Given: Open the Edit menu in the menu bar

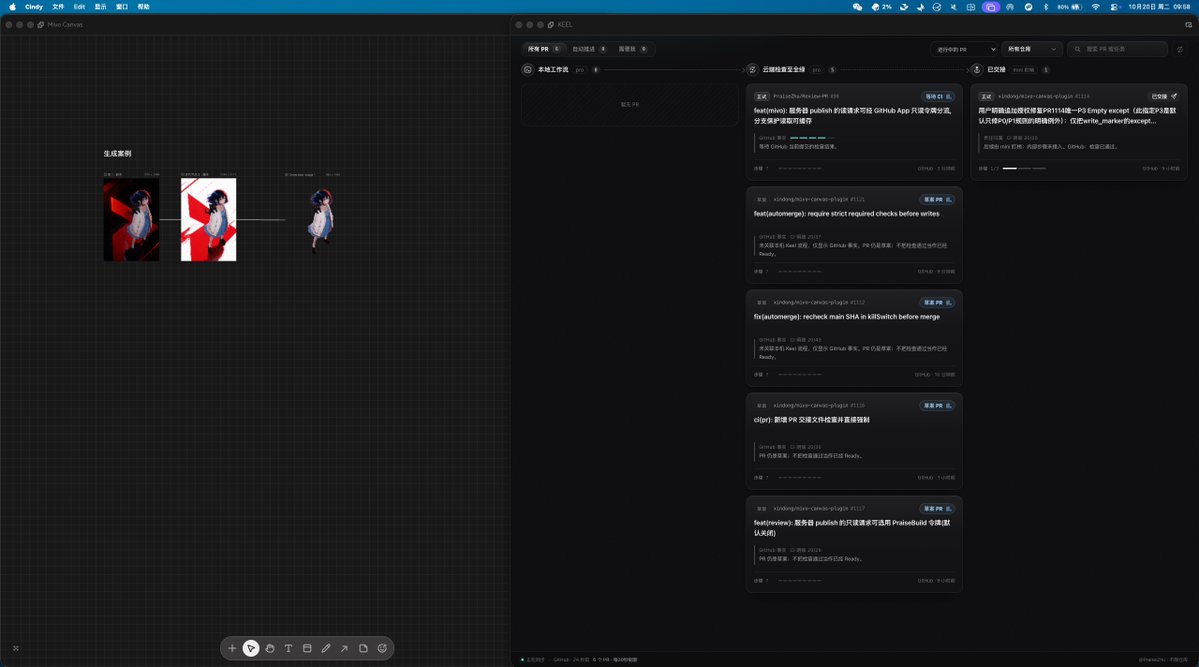Looking at the screenshot, I should (x=80, y=7).
